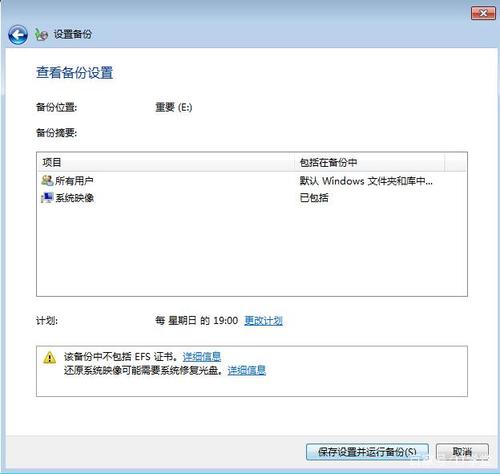The height and width of the screenshot is (474, 500).
Task: Open 详细信息 link for system repair disc
Action: pyautogui.click(x=247, y=370)
